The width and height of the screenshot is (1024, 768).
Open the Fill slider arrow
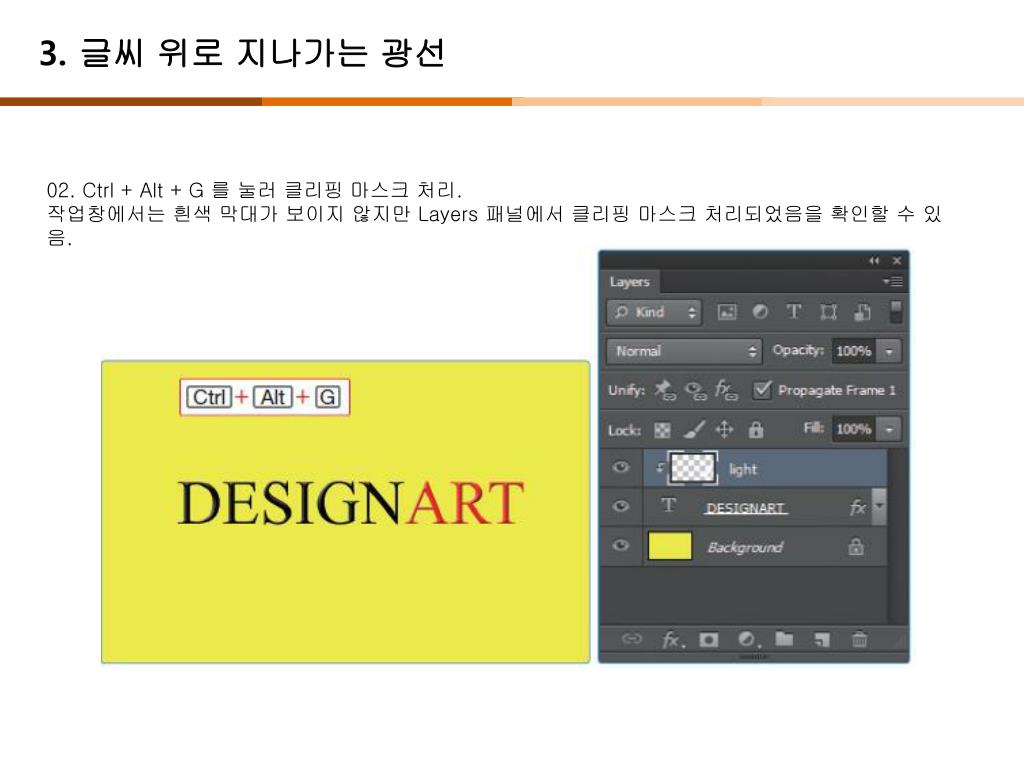(889, 430)
